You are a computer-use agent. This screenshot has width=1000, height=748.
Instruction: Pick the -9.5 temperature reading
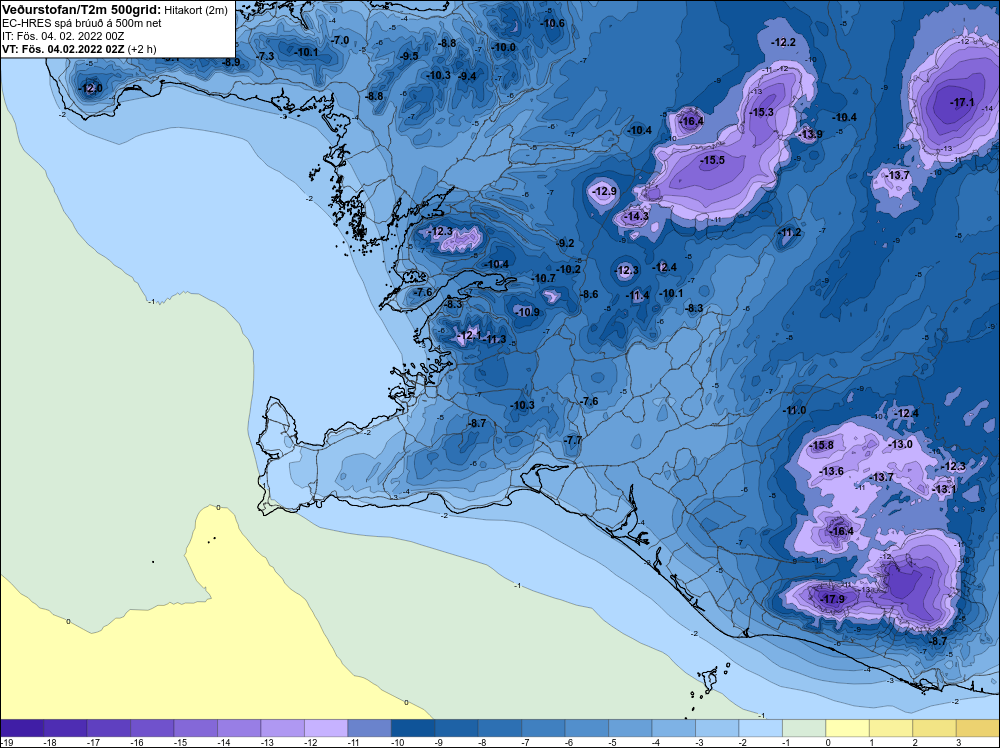click(409, 56)
